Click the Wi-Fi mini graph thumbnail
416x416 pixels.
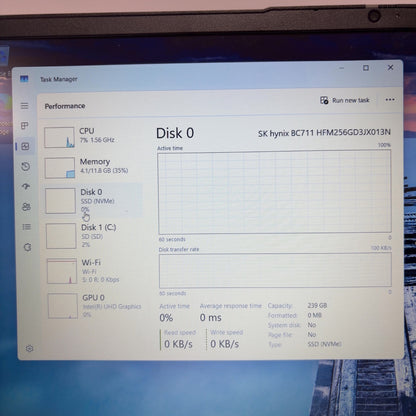coord(62,271)
